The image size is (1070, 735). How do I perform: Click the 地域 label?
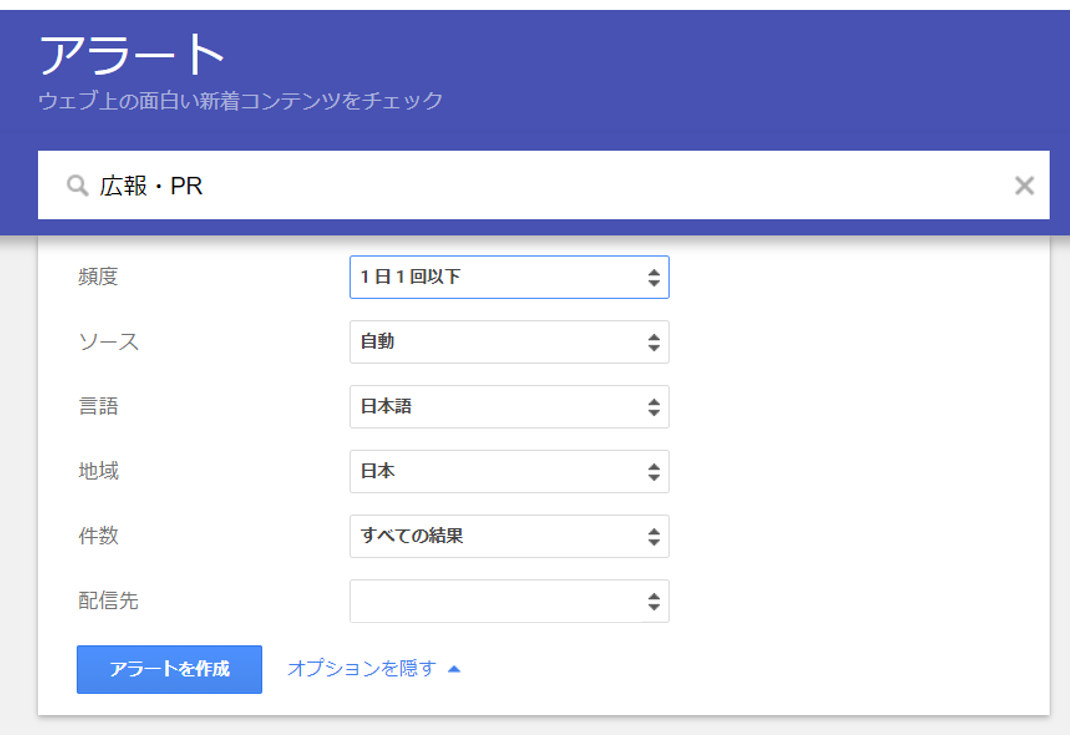pyautogui.click(x=98, y=472)
